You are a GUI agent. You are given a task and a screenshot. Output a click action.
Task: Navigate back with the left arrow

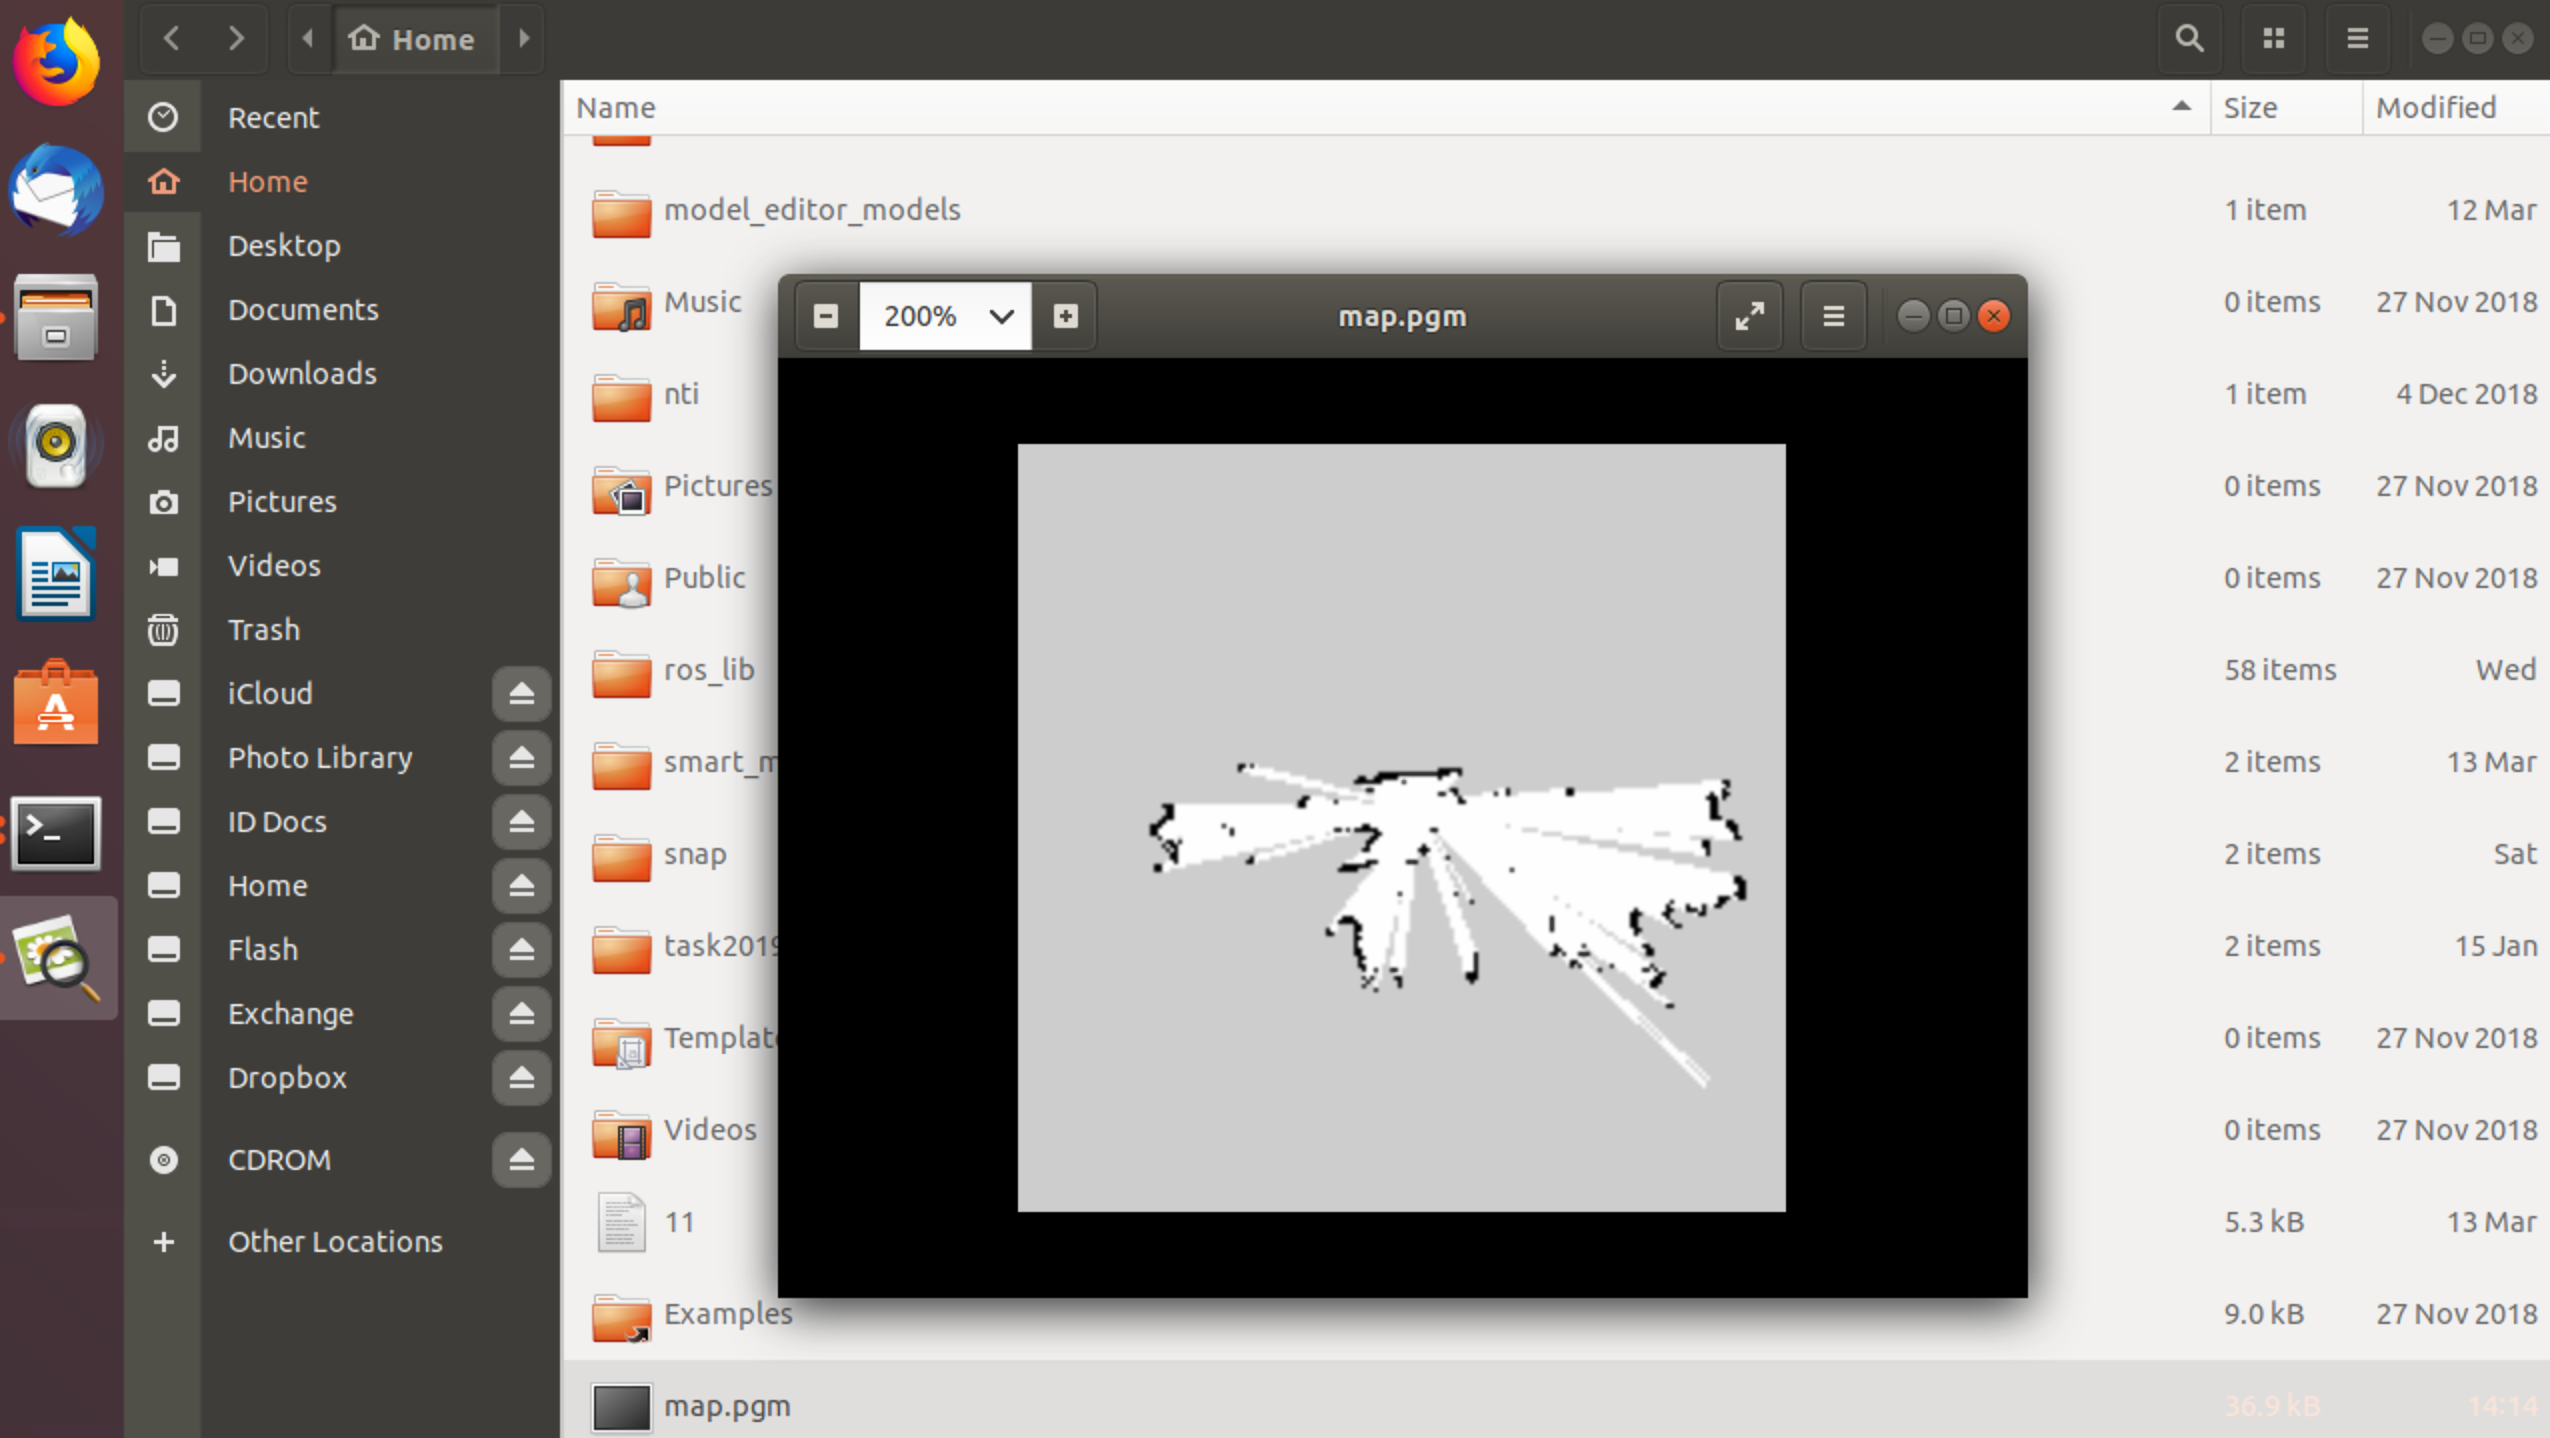point(172,39)
